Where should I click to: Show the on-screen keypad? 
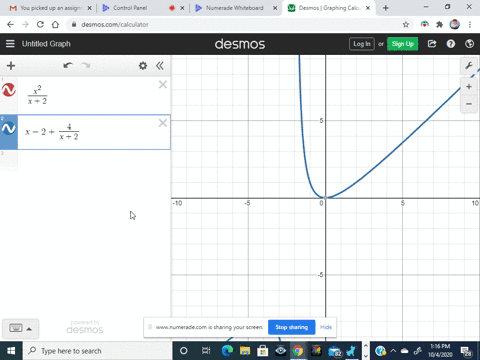(15, 328)
